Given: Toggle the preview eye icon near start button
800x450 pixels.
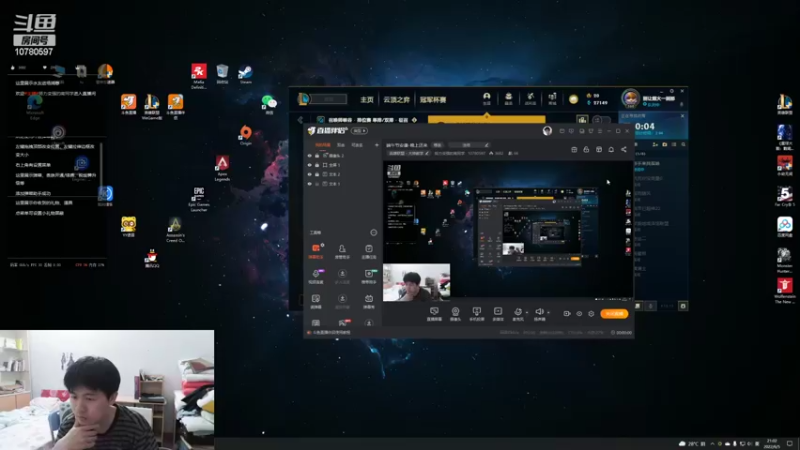Looking at the screenshot, I should pyautogui.click(x=579, y=314).
